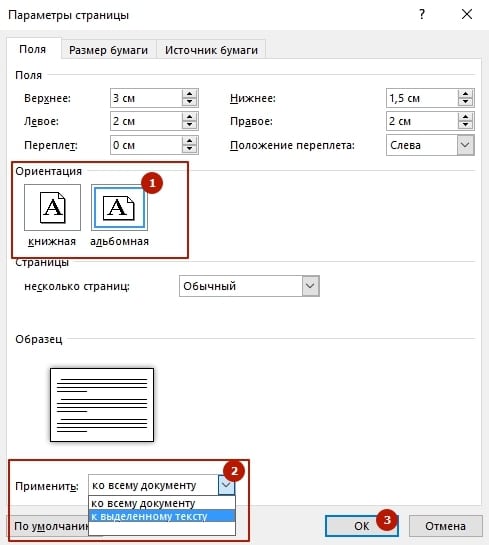Image resolution: width=489 pixels, height=545 pixels.
Task: Decrease the Правое margin value arrow
Action: pyautogui.click(x=465, y=125)
